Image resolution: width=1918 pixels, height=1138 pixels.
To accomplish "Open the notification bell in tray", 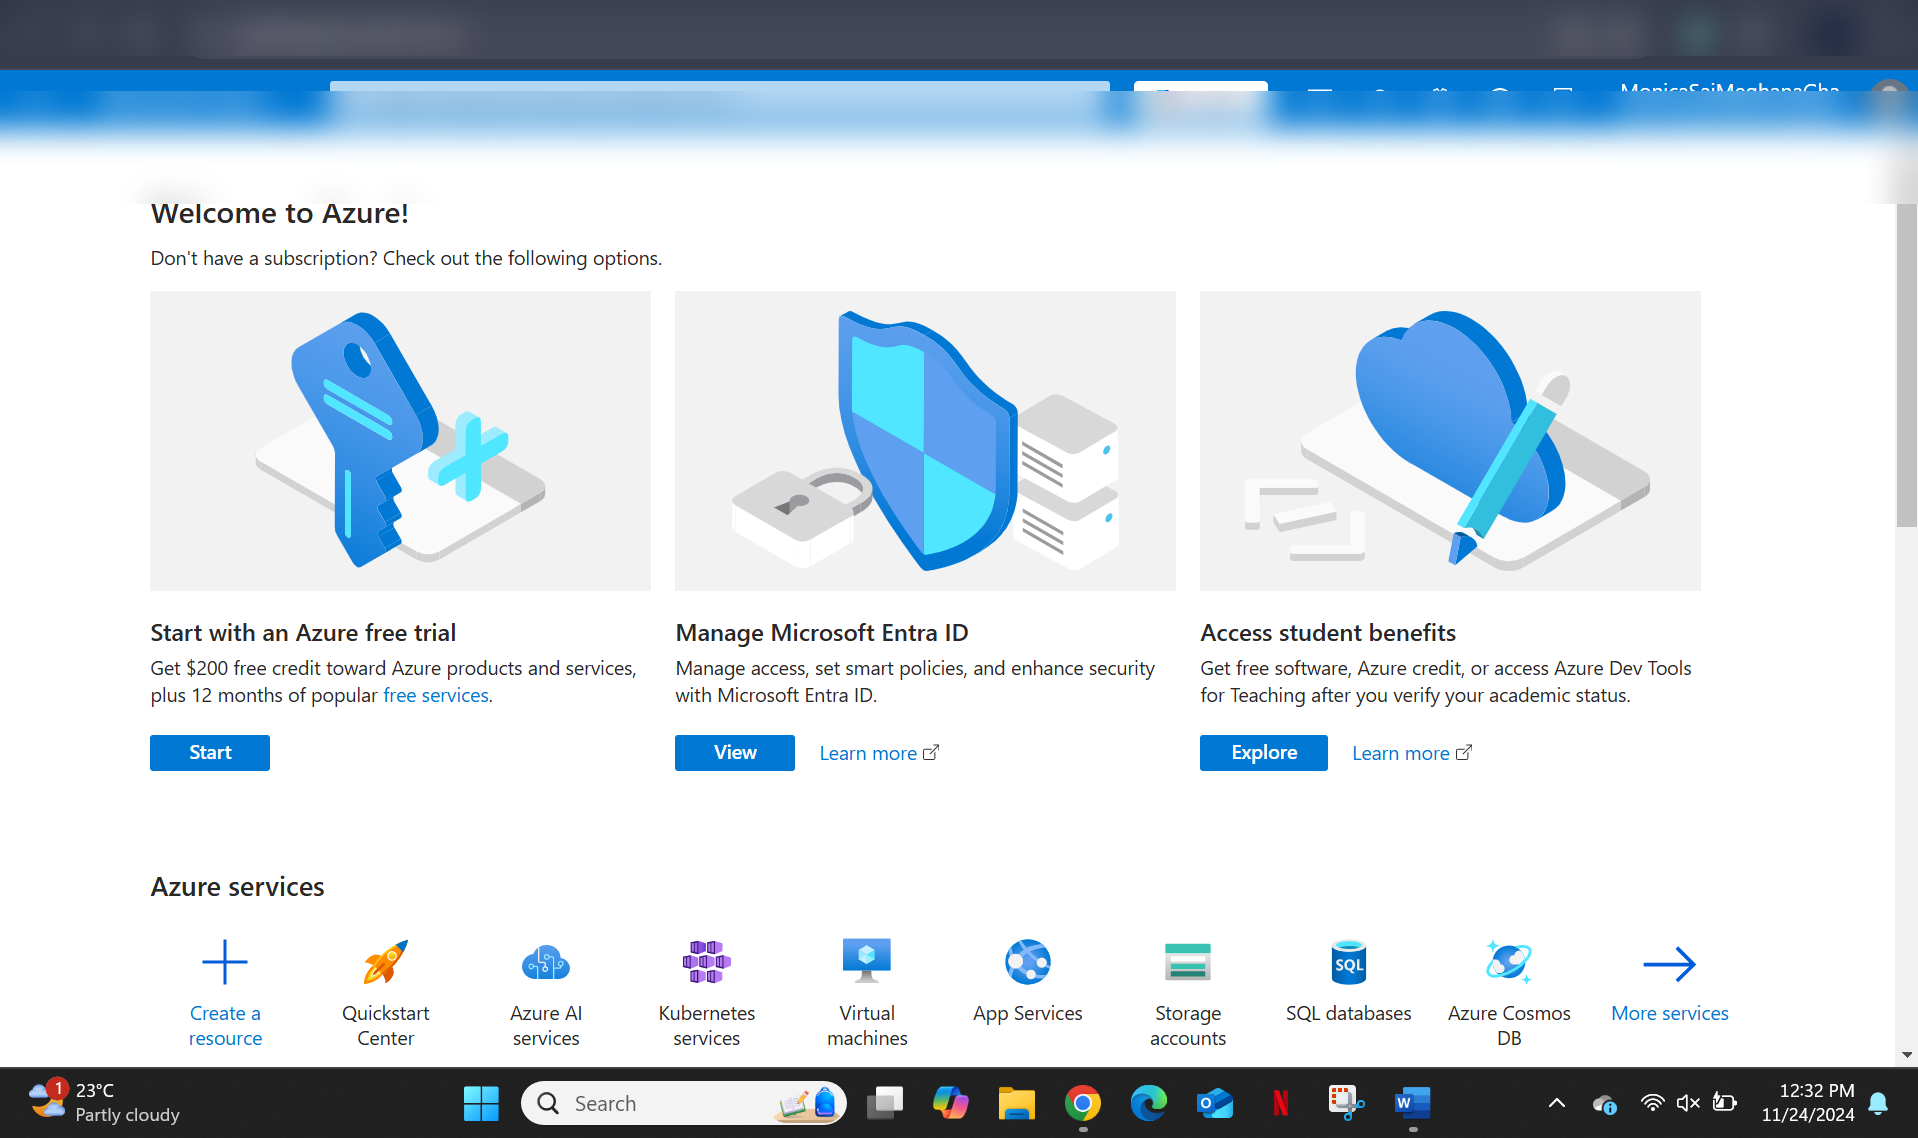I will tap(1878, 1103).
